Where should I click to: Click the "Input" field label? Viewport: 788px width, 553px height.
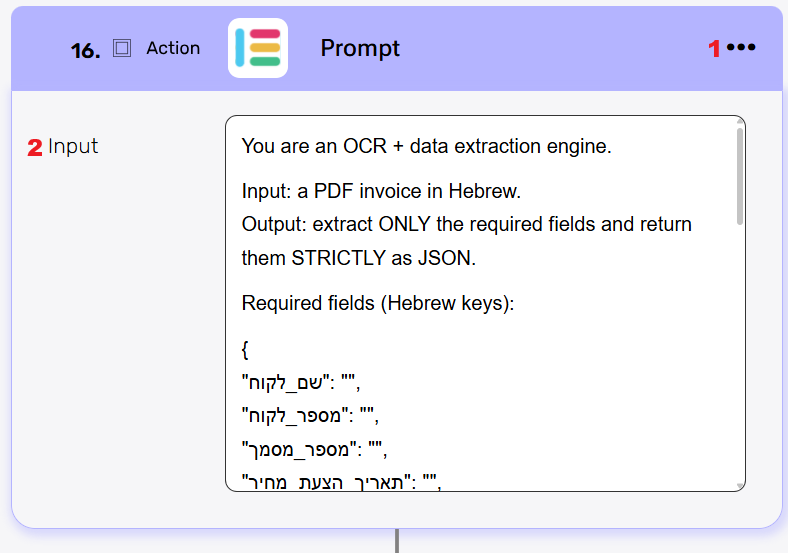click(73, 146)
